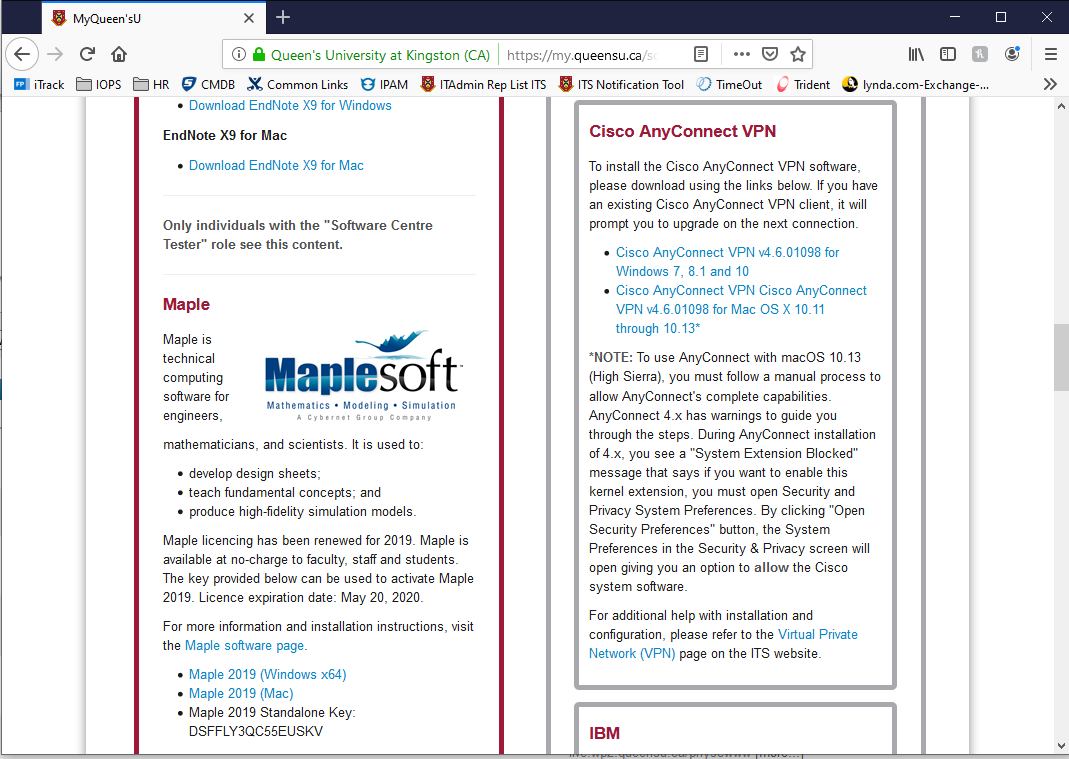Open the IPAM bookmark
The height and width of the screenshot is (759, 1069).
click(x=385, y=85)
